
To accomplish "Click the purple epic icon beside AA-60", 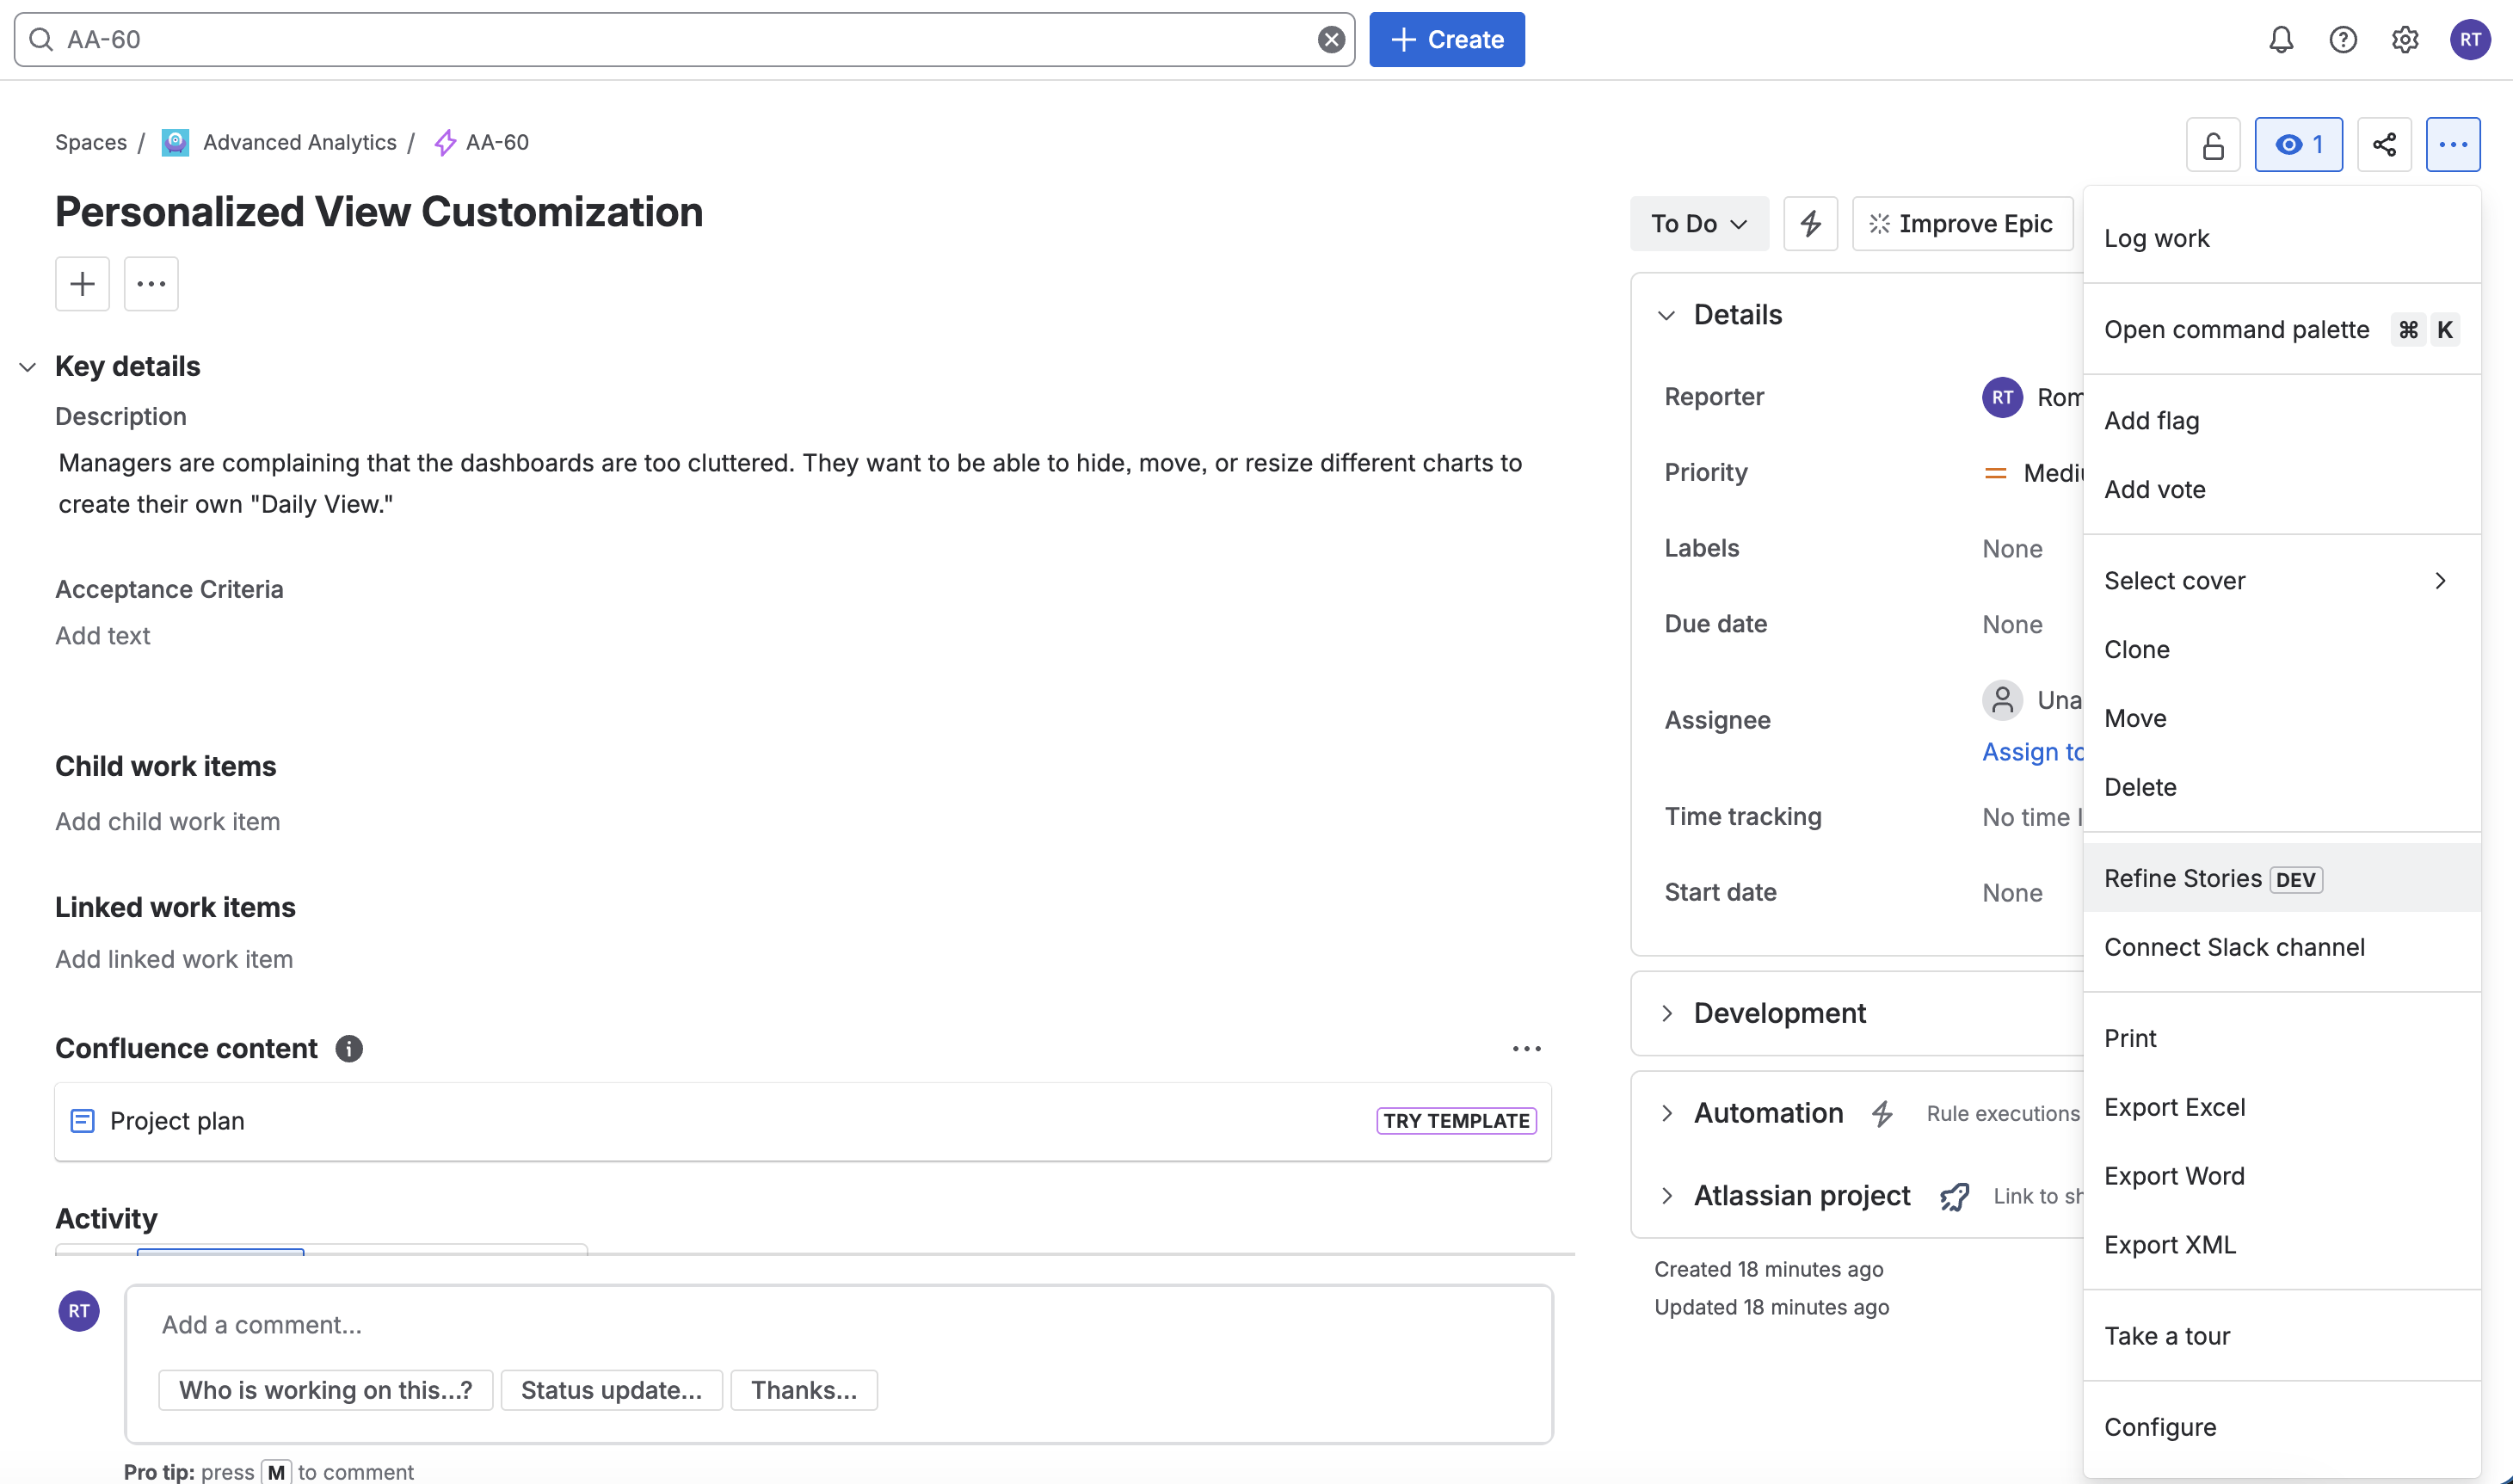I will [443, 142].
